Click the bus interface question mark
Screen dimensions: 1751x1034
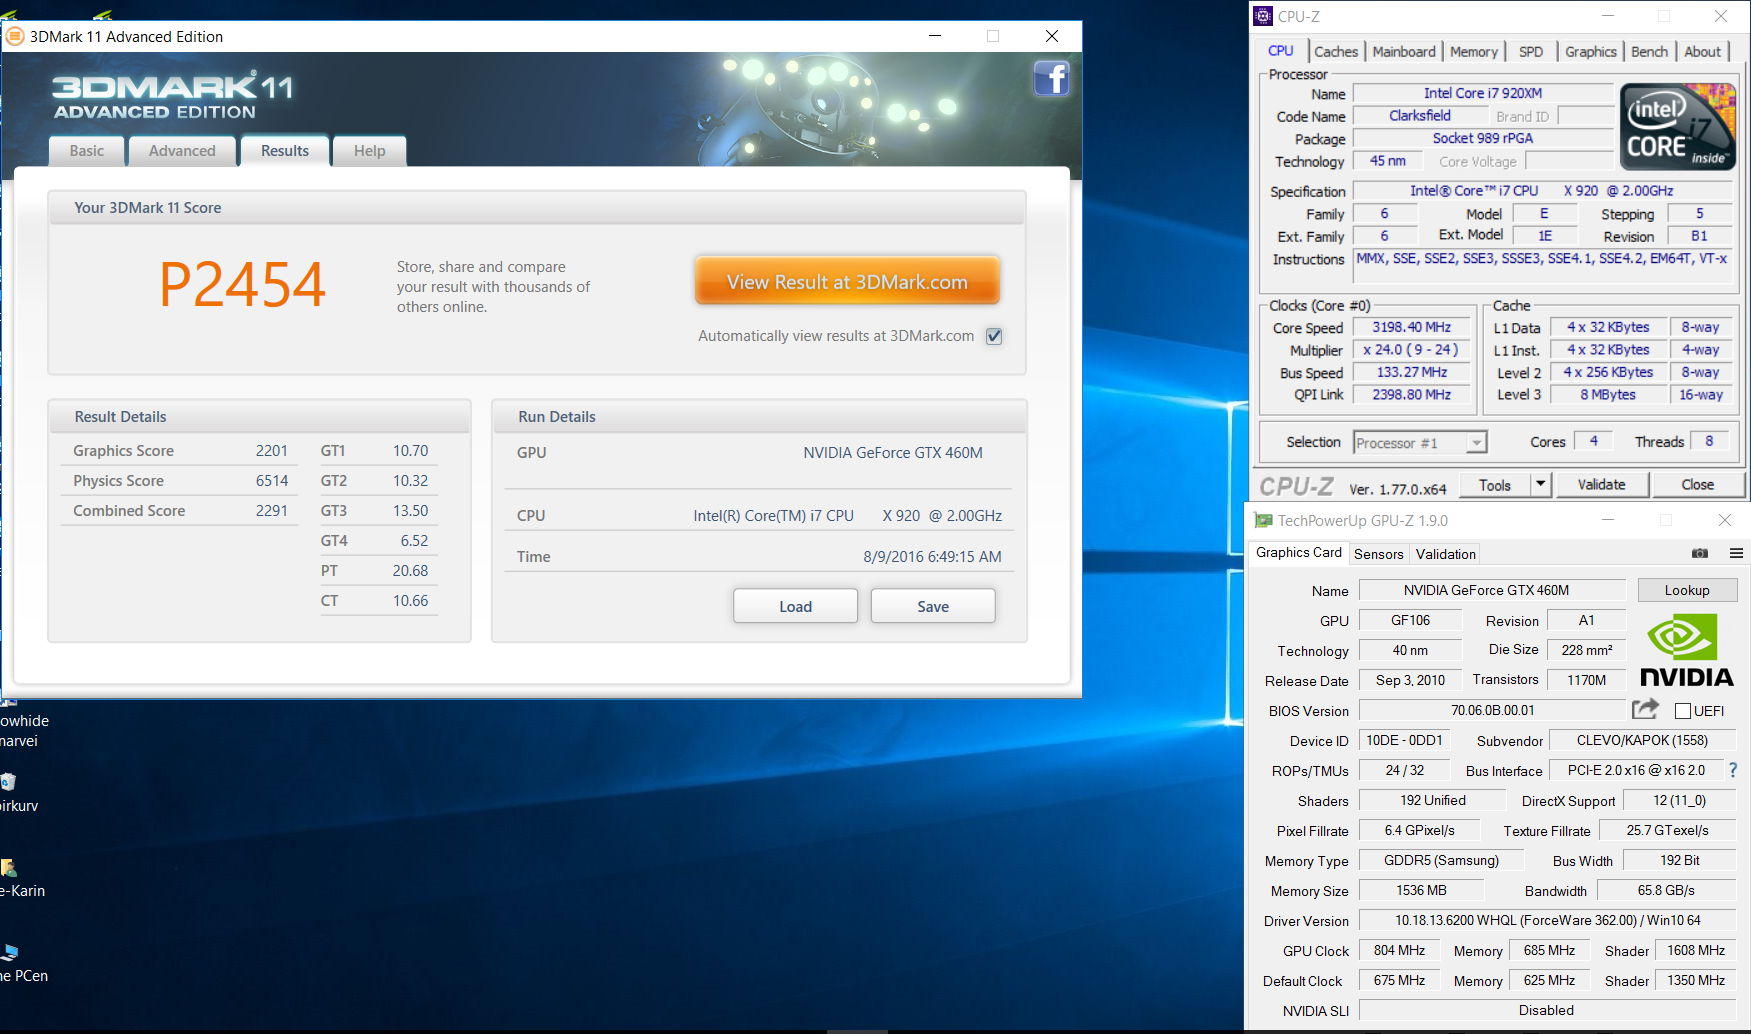(x=1733, y=770)
